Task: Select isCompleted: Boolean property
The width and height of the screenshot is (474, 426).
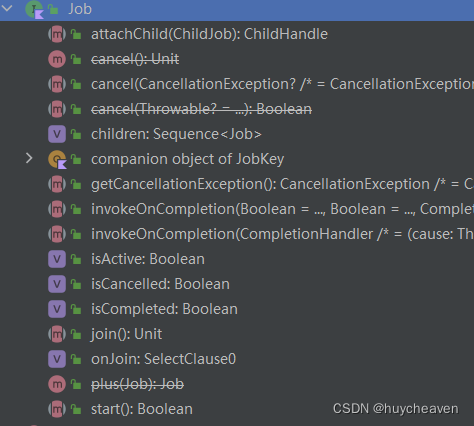Action: (x=164, y=309)
